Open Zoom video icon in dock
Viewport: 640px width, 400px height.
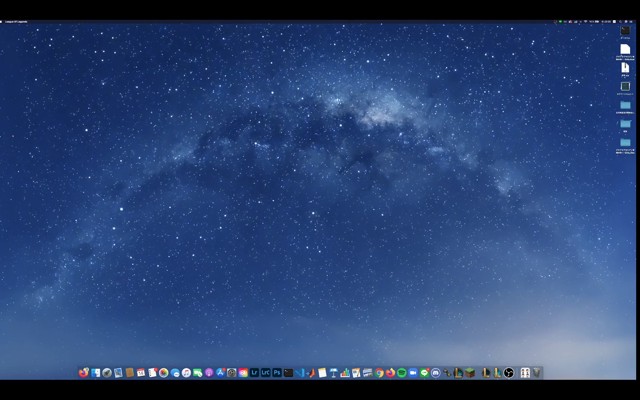pos(413,373)
